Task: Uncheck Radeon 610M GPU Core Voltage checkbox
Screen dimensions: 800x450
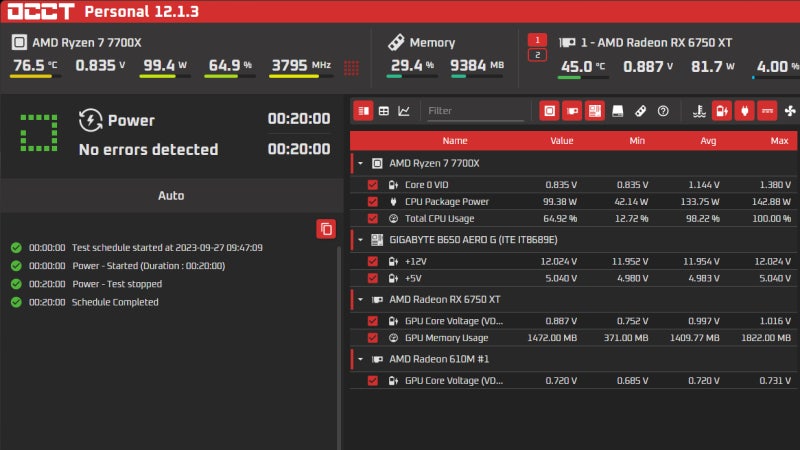Action: [373, 381]
